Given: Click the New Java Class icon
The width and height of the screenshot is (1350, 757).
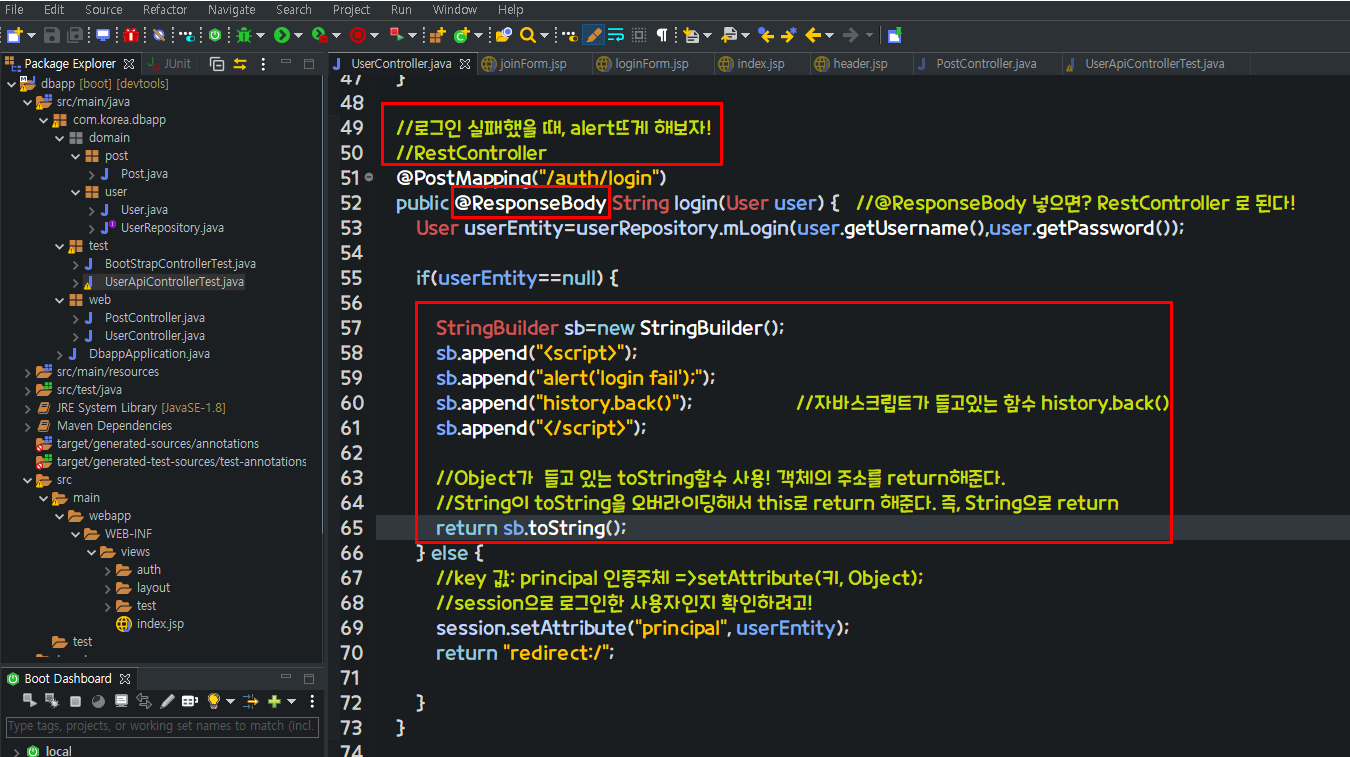Looking at the screenshot, I should tap(461, 35).
